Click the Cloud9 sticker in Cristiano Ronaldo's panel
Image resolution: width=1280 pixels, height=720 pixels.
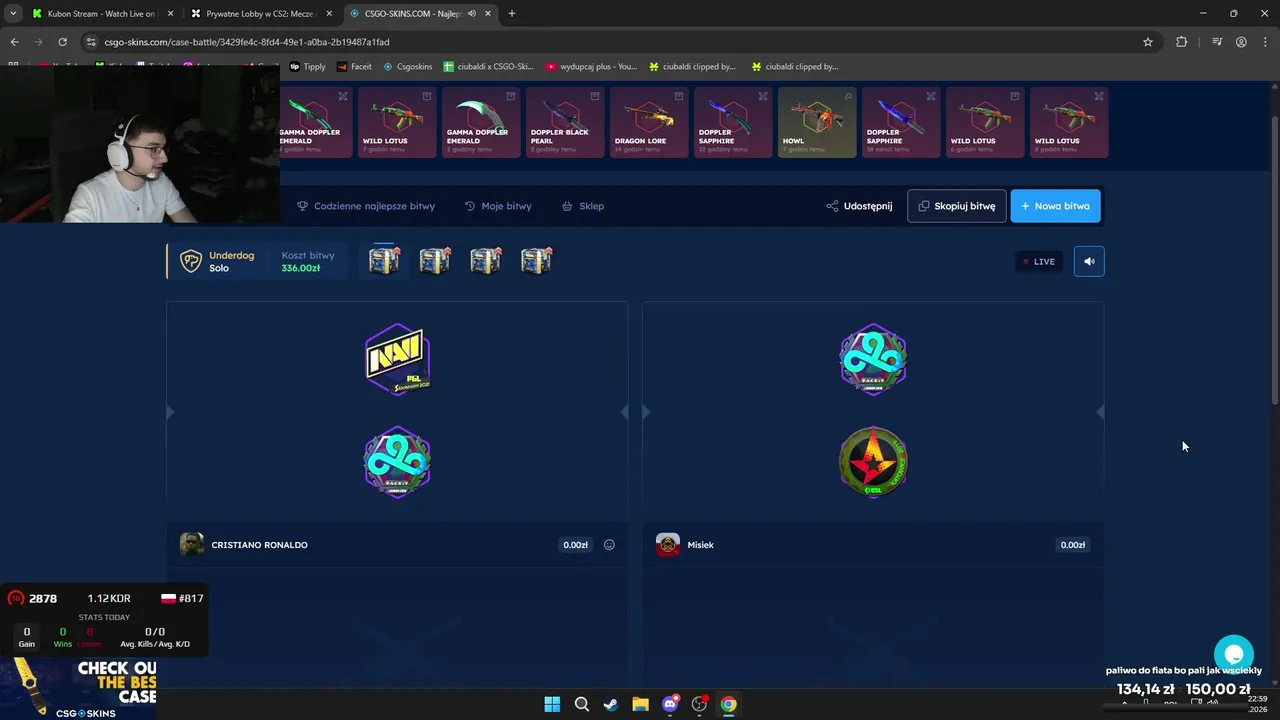tap(397, 462)
